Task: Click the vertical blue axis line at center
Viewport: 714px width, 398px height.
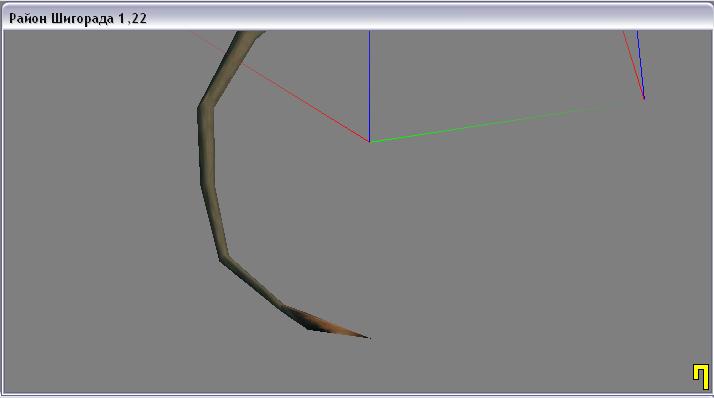Action: coord(369,86)
